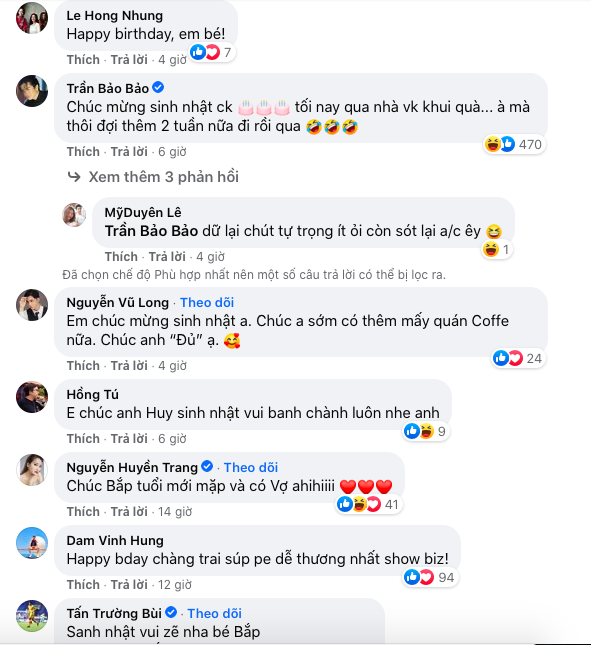The height and width of the screenshot is (645, 591).
Task: Follow Tấn Trường Bùi via Theo dõi
Action: click(x=215, y=614)
